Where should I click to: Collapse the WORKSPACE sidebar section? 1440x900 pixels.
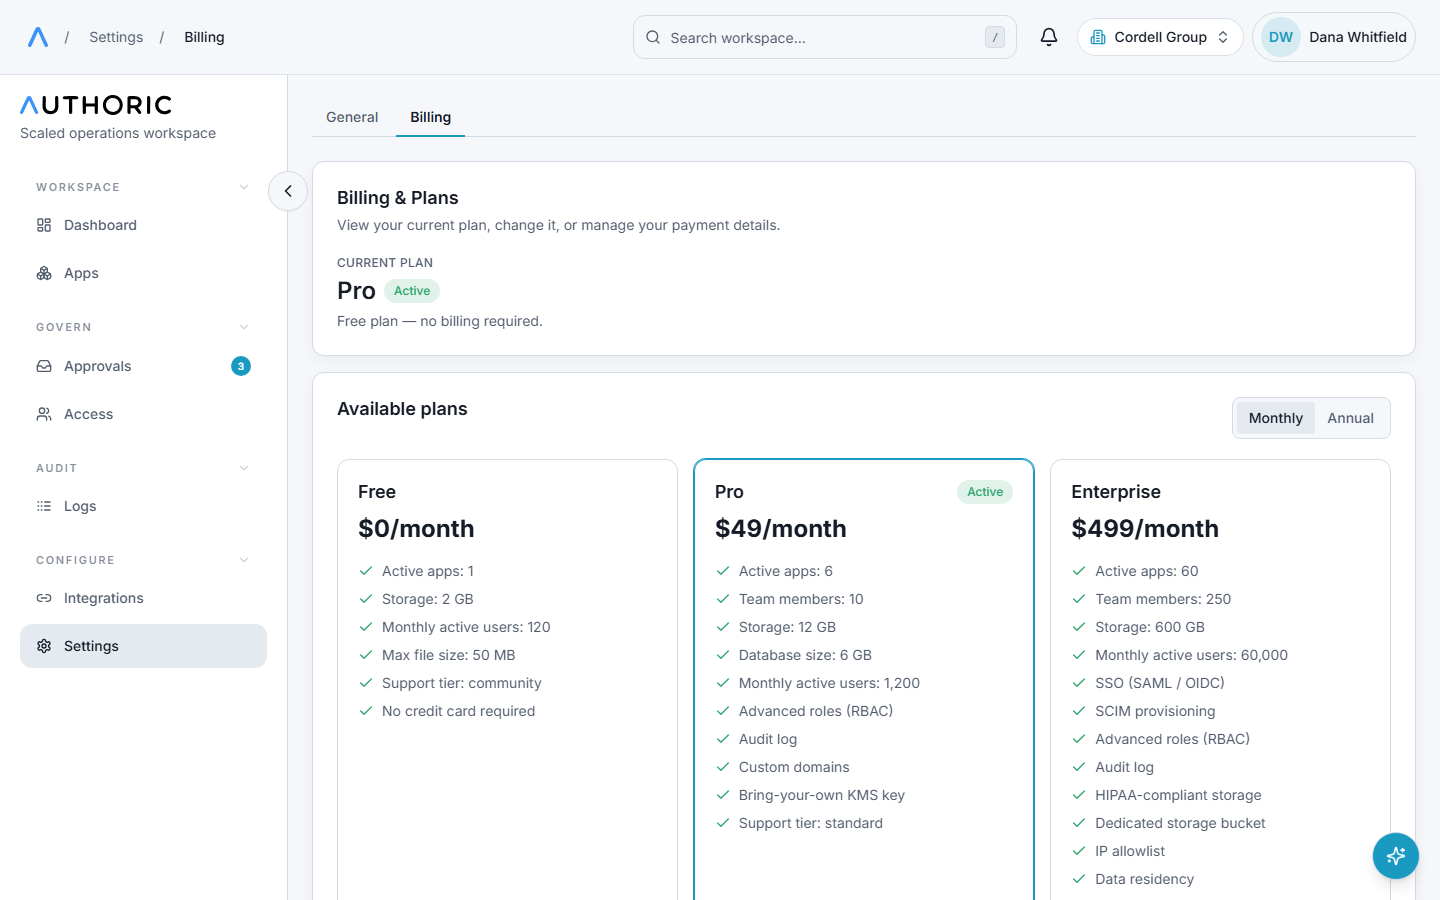point(143,187)
